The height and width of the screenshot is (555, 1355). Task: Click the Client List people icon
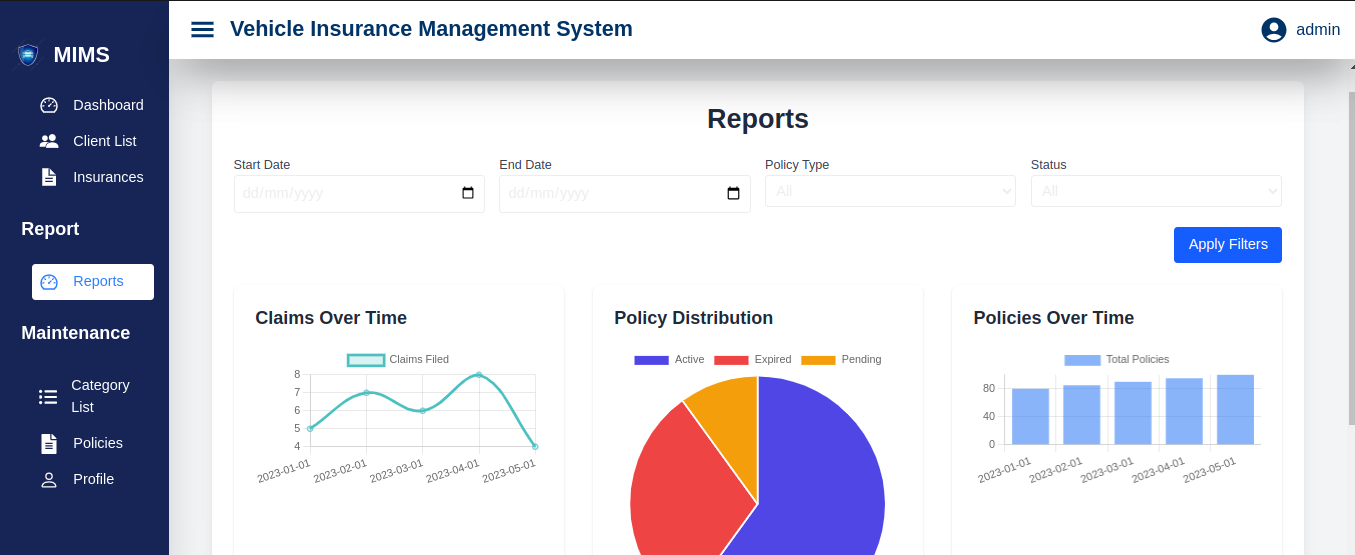(x=49, y=141)
